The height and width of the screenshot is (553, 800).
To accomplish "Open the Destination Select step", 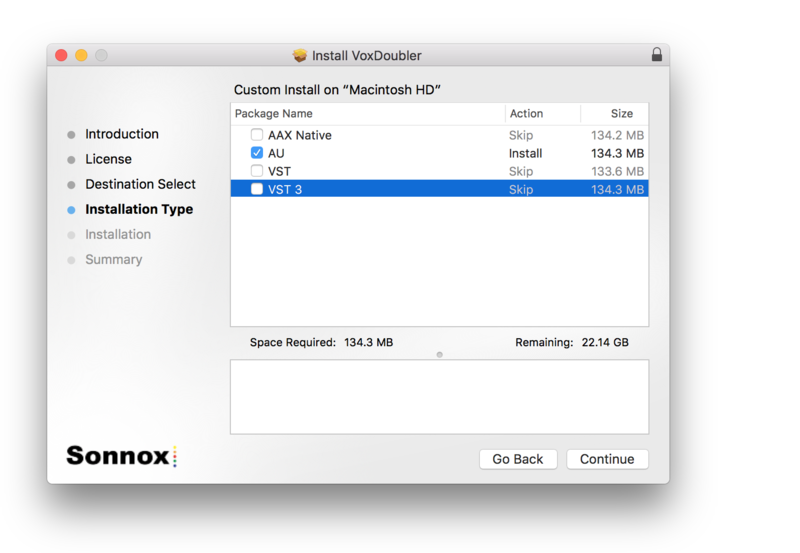I will click(140, 184).
